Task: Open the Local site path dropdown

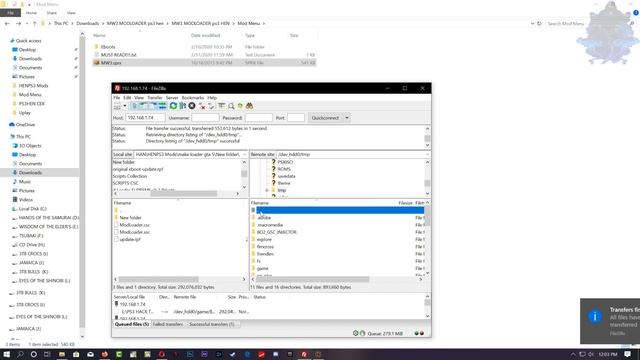Action: point(244,155)
